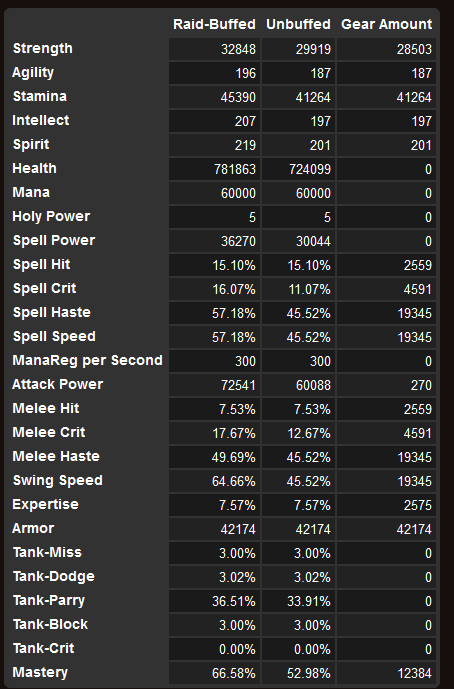Select the Raid-Buffed Strength value 32848
Image resolution: width=454 pixels, height=689 pixels.
[x=238, y=49]
